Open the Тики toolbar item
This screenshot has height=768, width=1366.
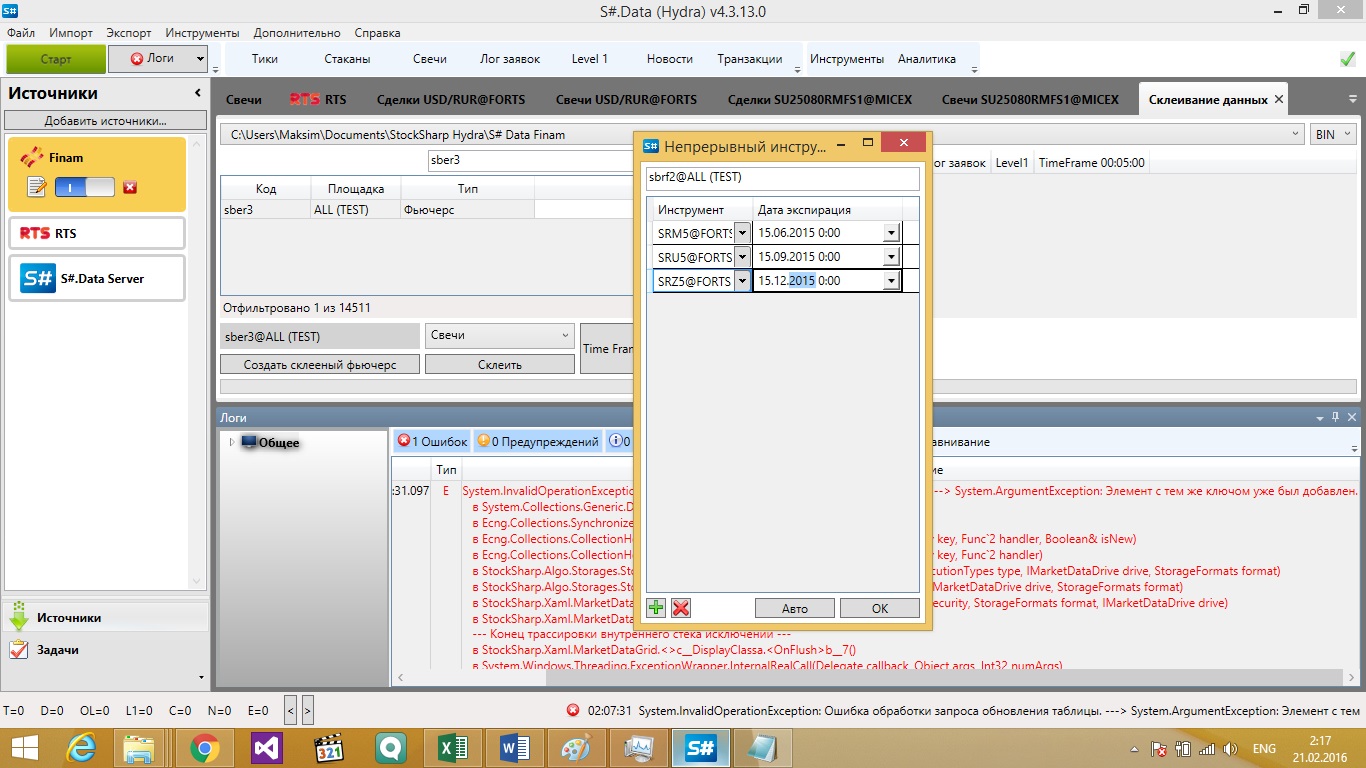(x=265, y=59)
